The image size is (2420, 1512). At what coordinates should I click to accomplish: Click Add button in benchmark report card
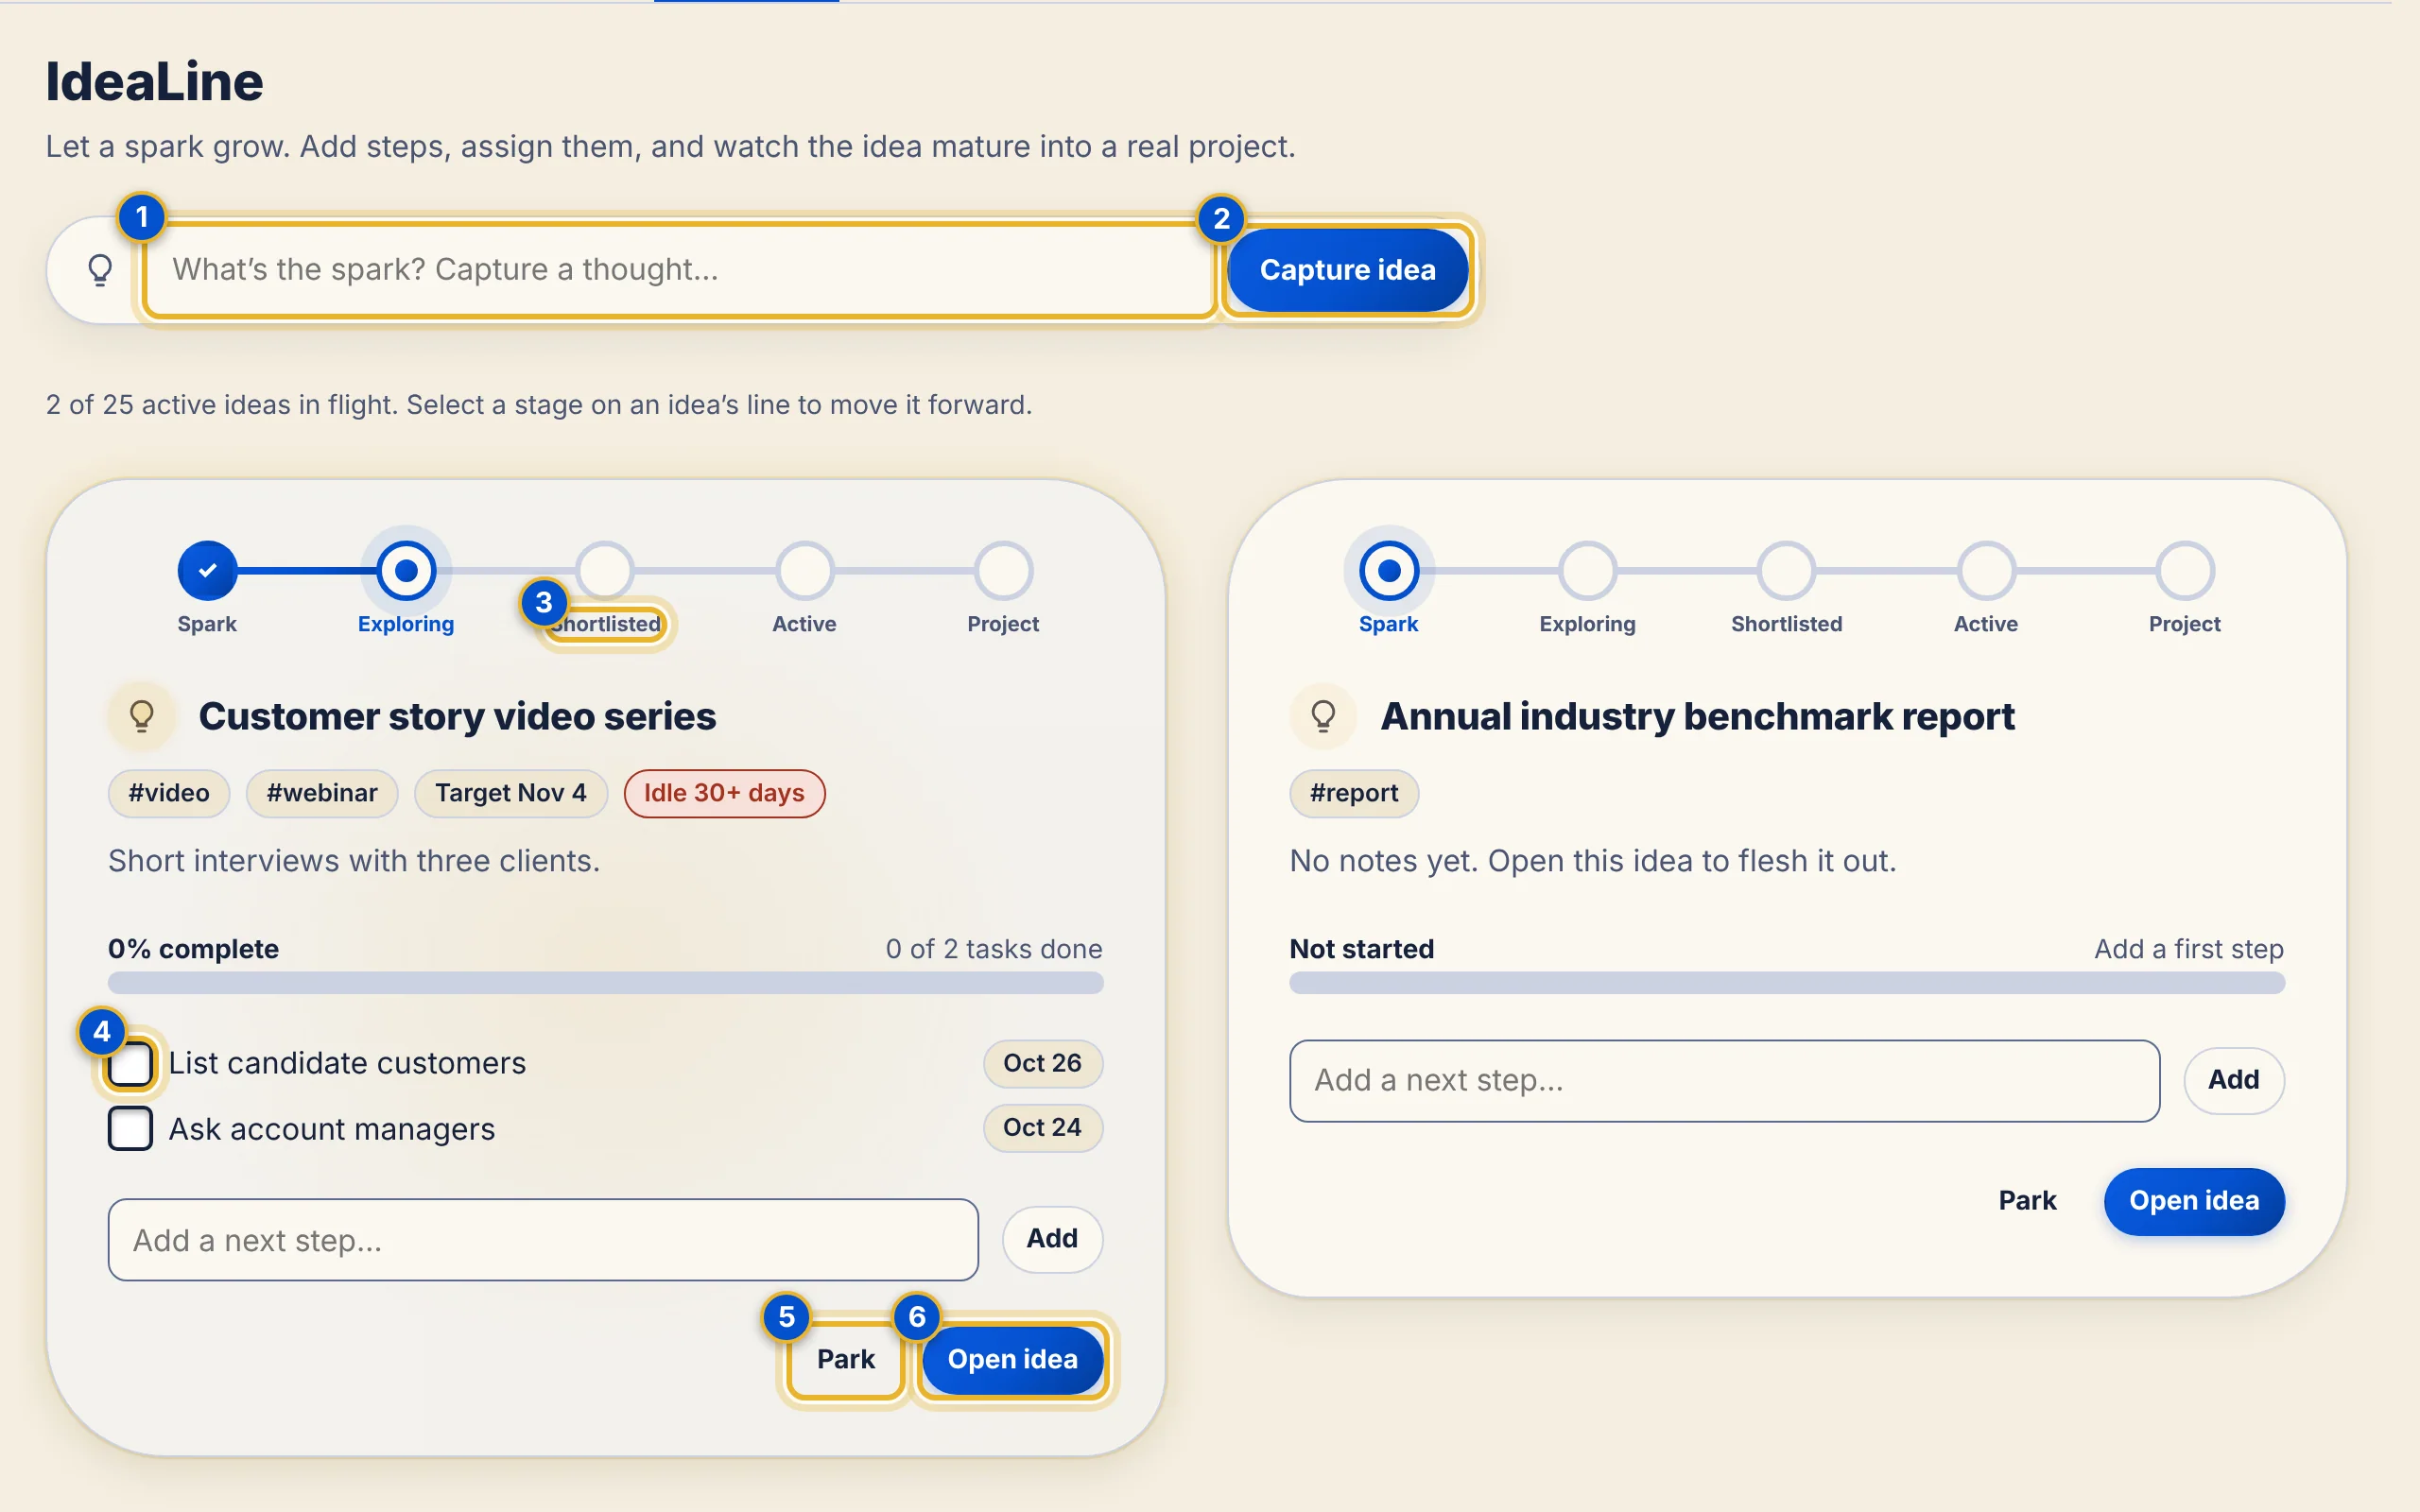[x=2234, y=1080]
